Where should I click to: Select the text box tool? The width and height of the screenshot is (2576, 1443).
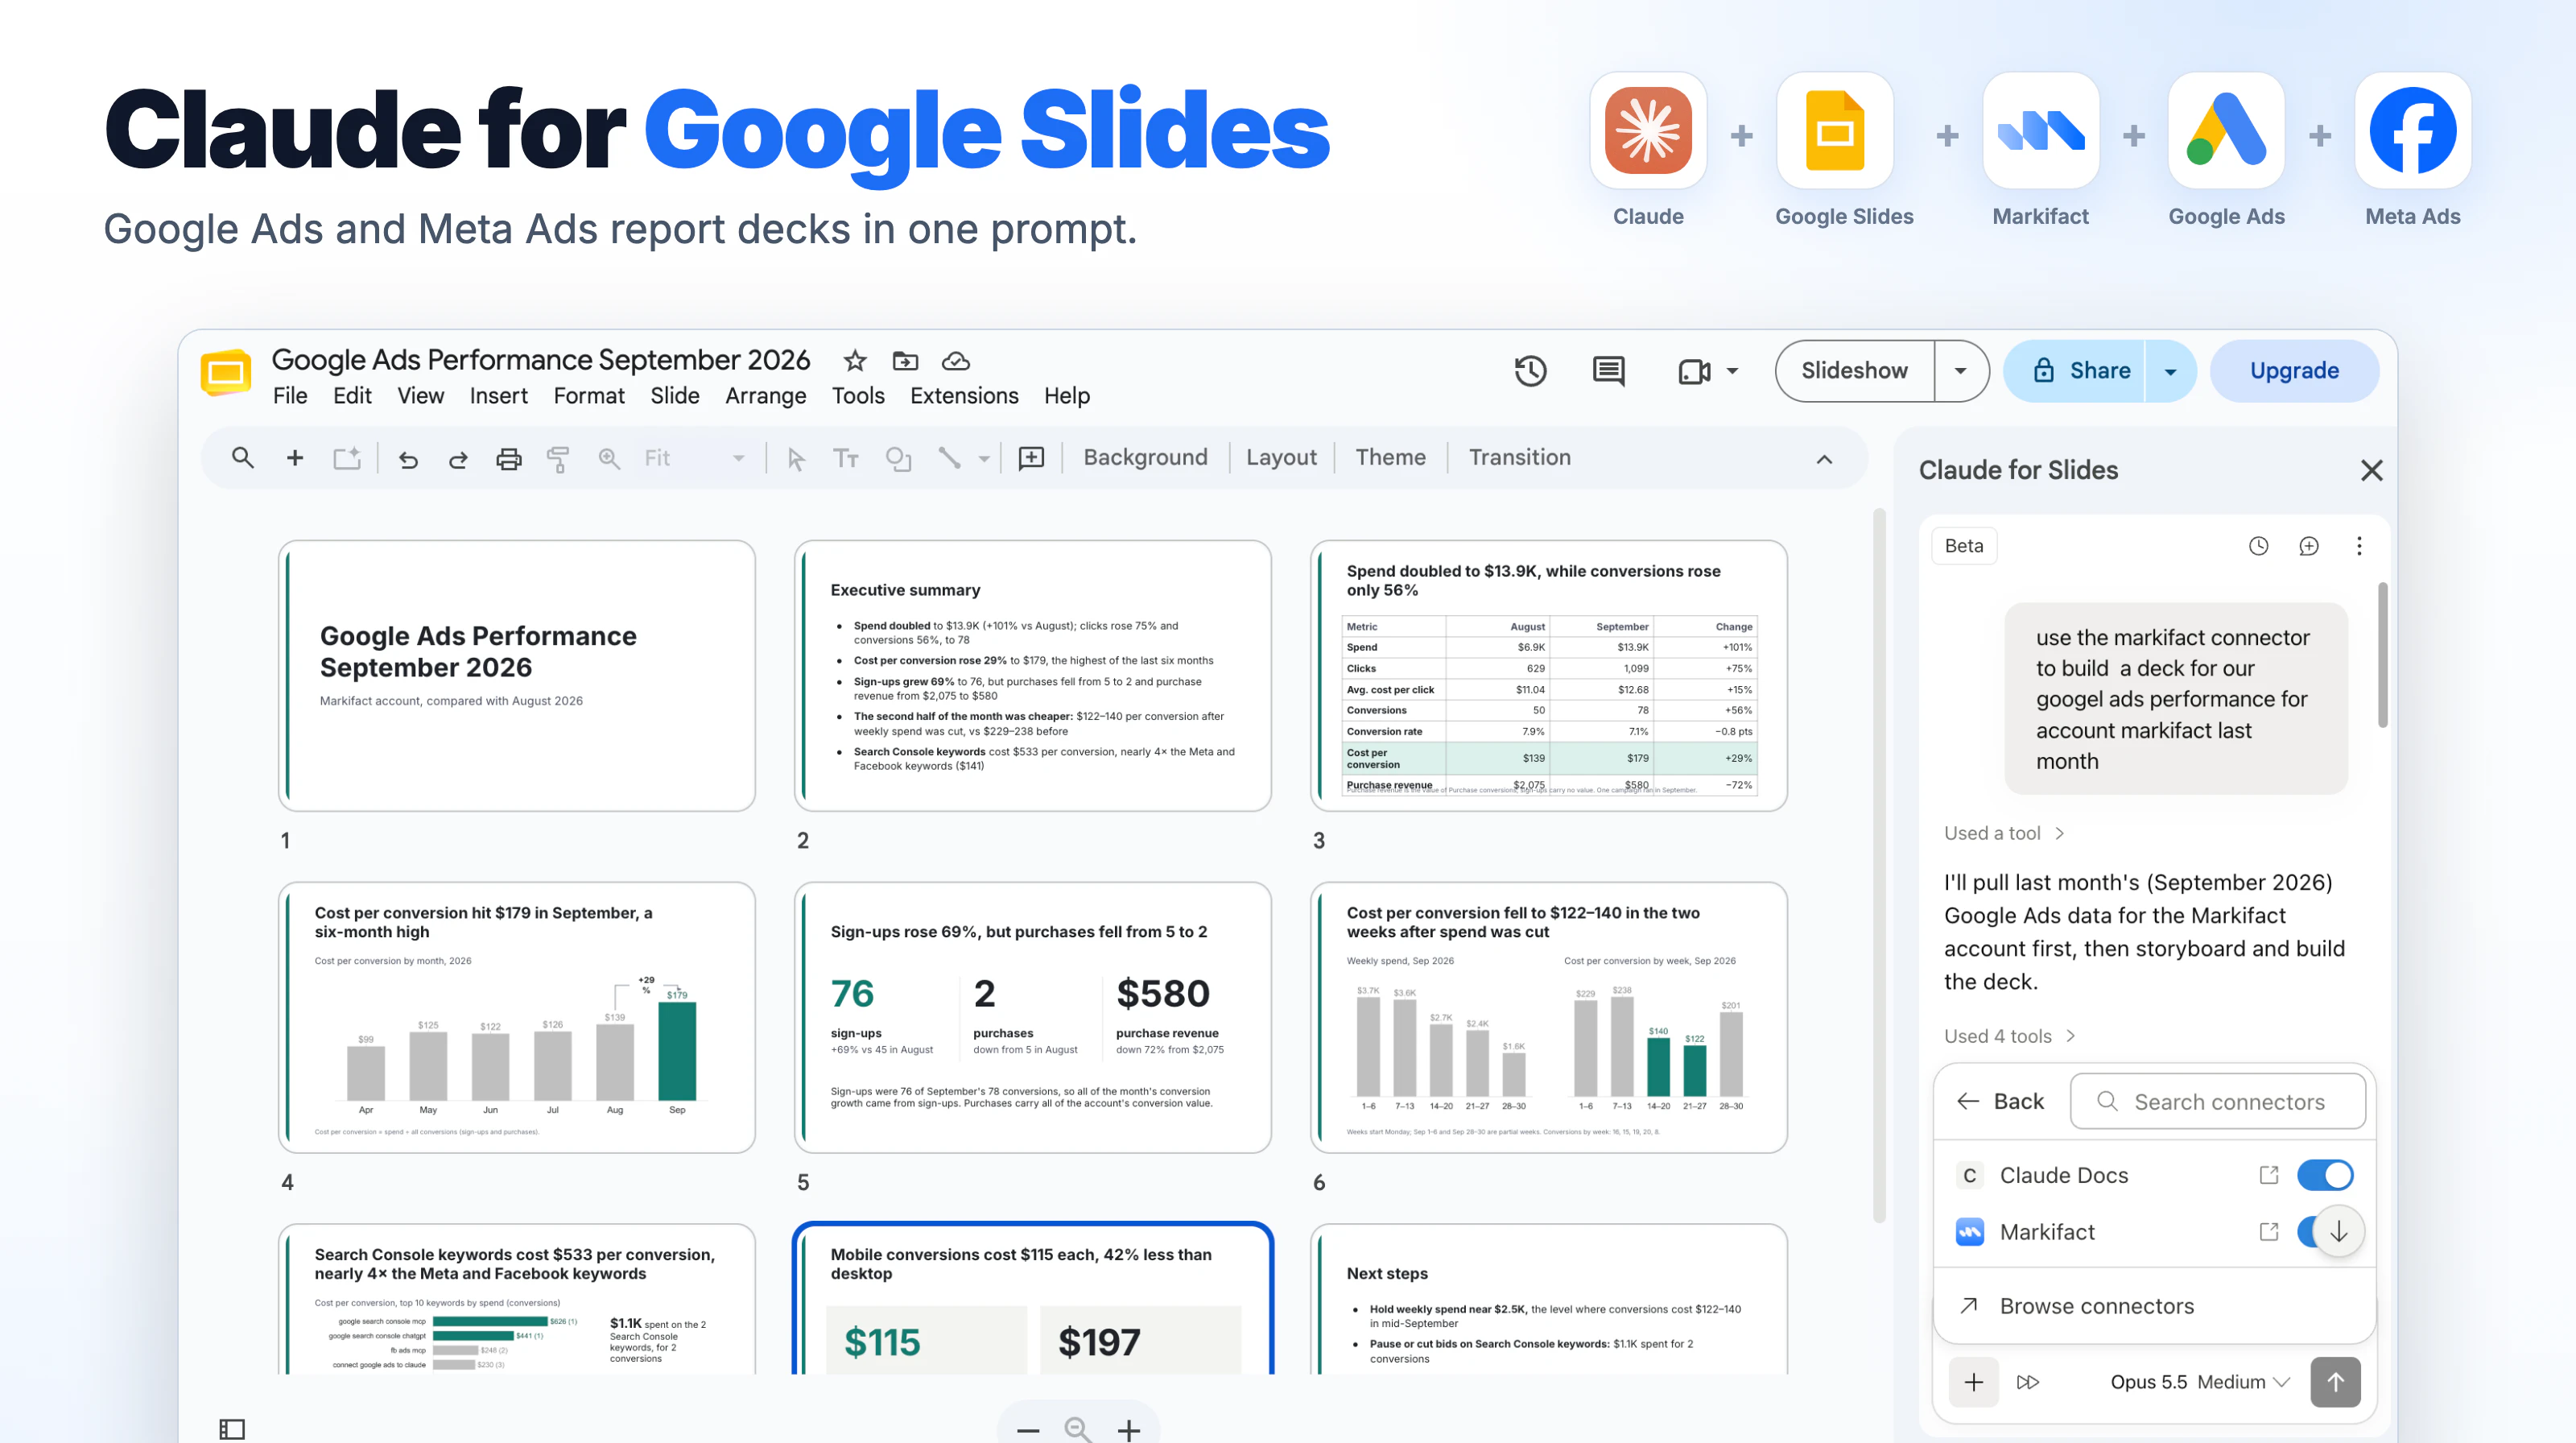click(x=846, y=458)
